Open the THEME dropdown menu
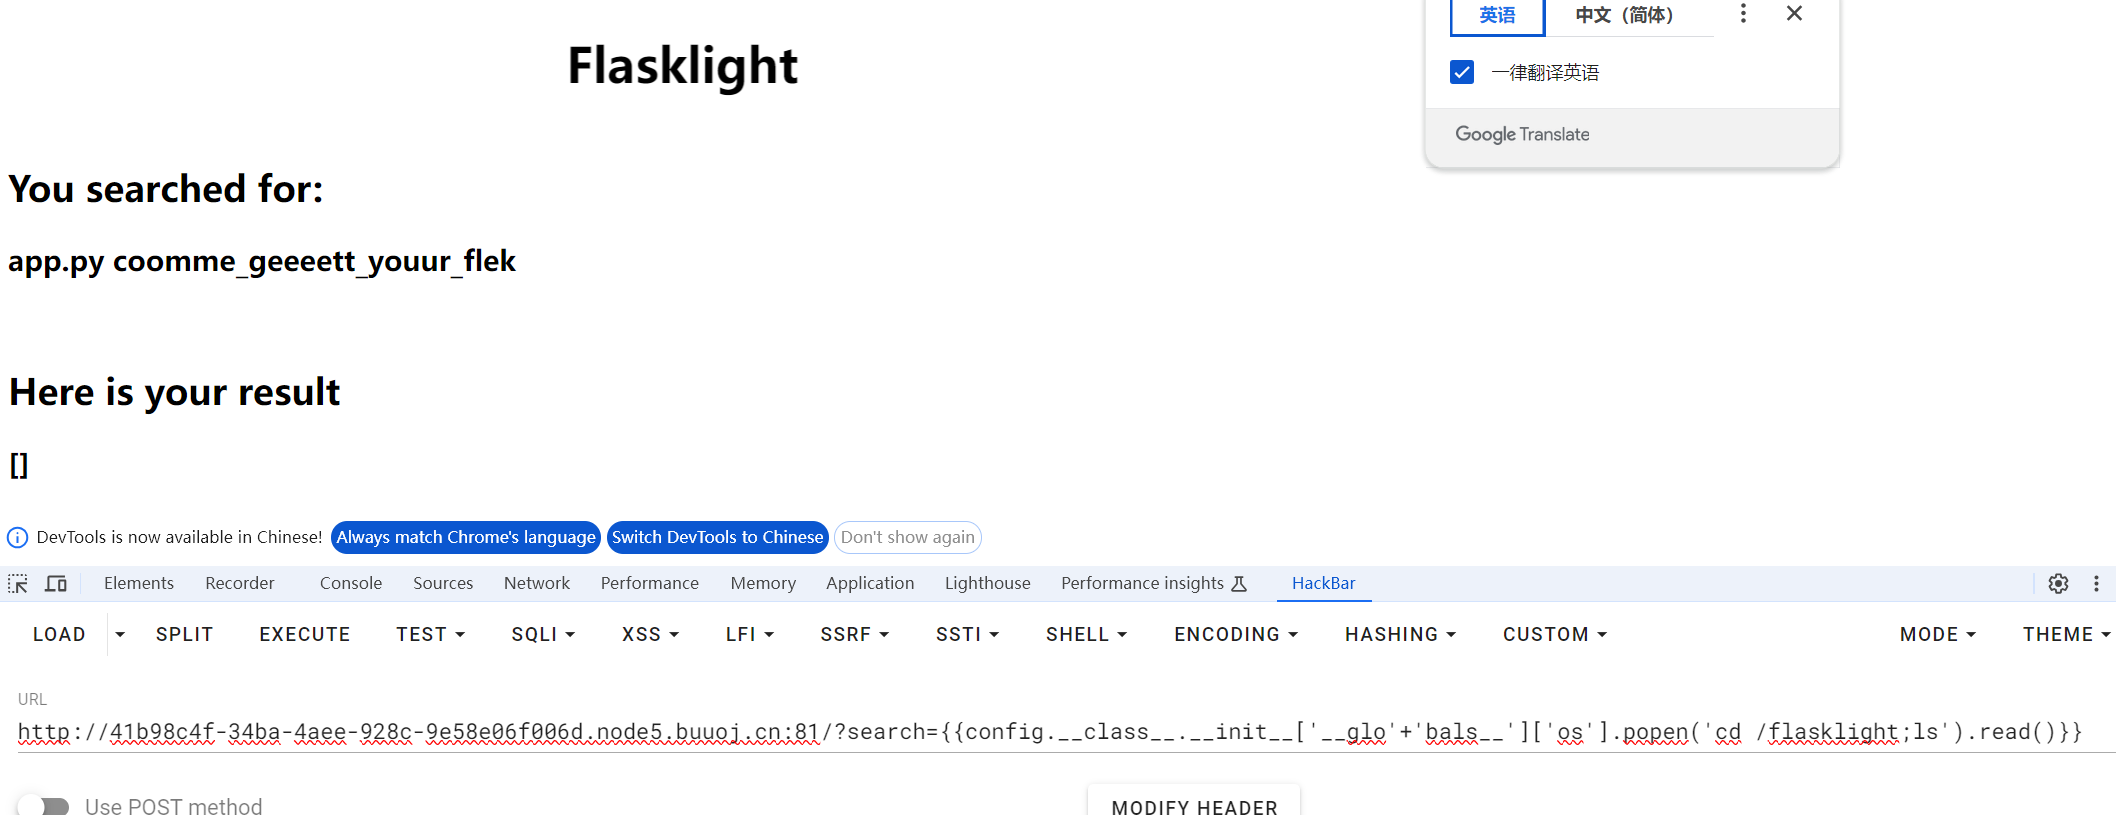 pos(2066,634)
